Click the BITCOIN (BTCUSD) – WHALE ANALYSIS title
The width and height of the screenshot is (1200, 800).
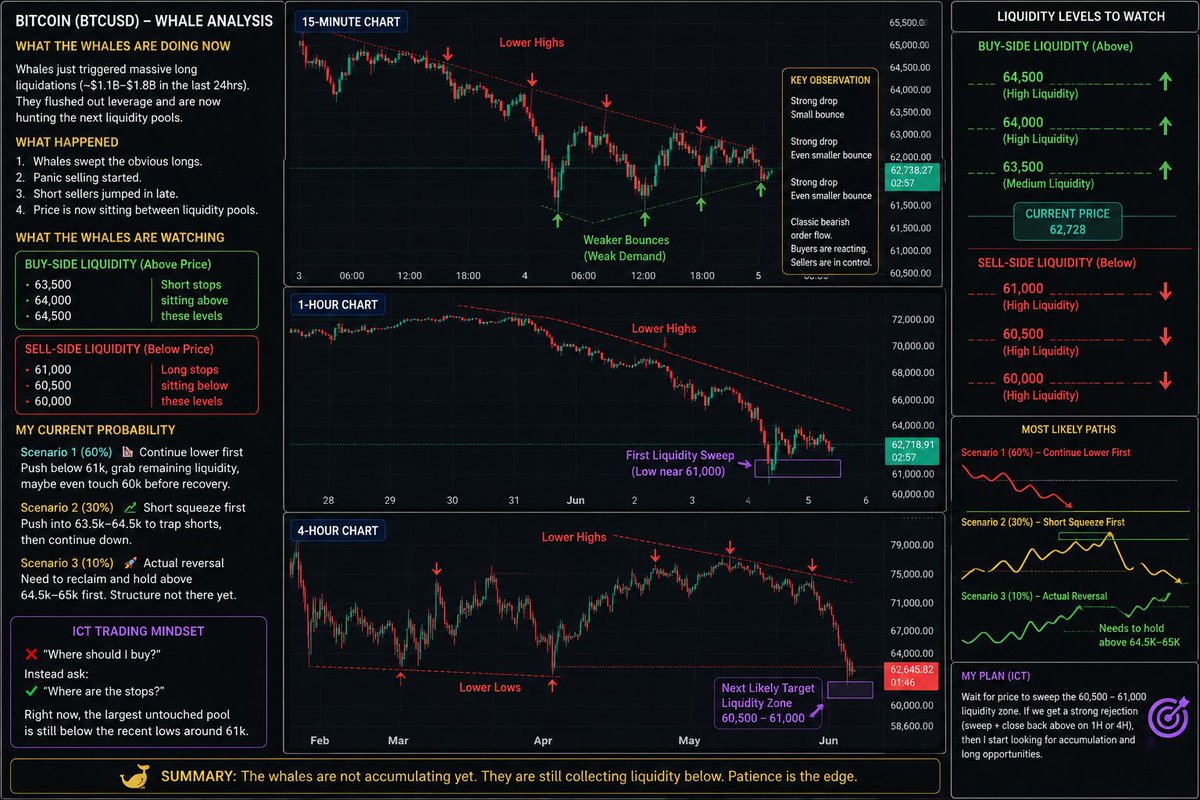click(x=144, y=20)
